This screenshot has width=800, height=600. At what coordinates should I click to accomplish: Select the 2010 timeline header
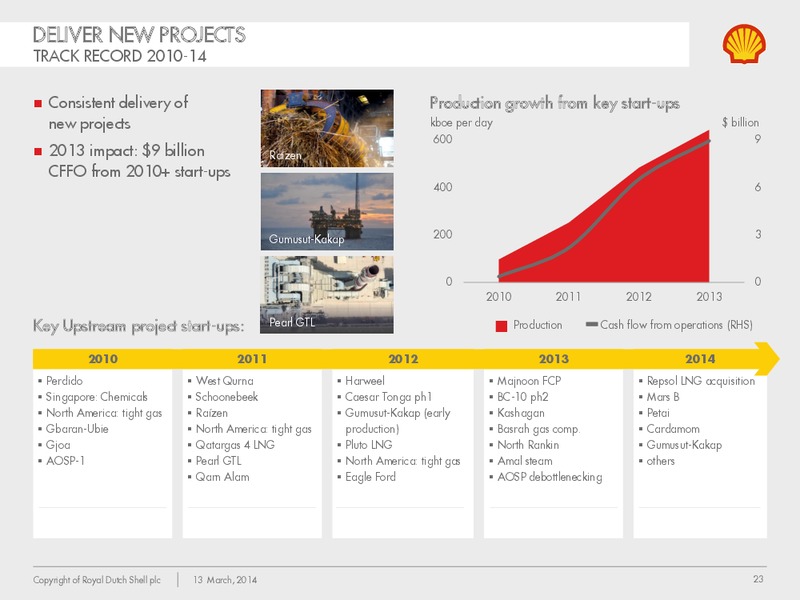103,359
